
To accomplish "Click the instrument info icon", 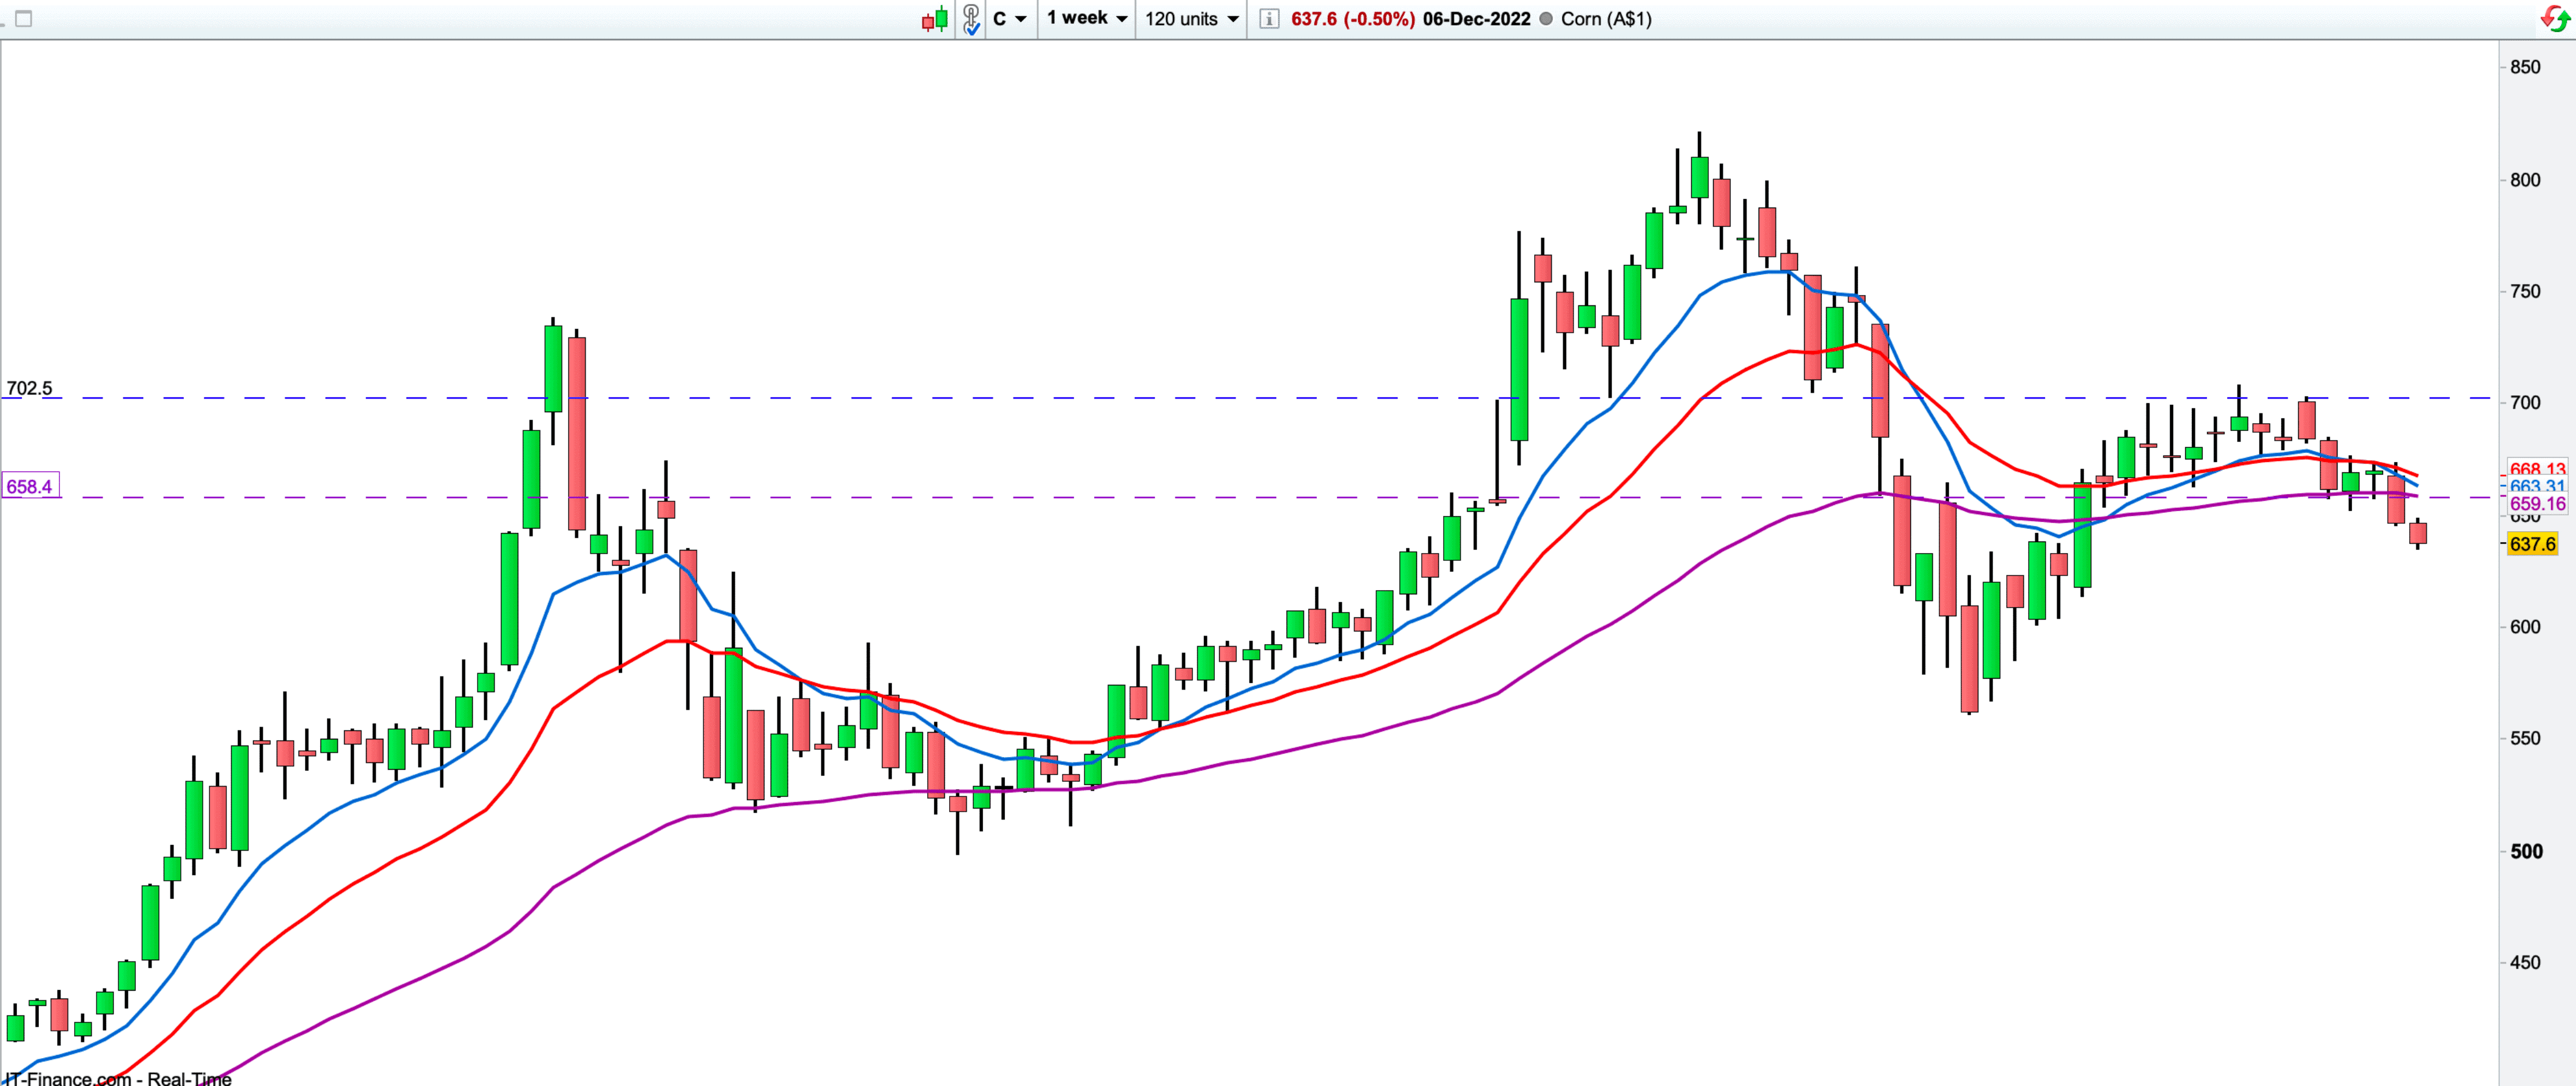I will (1268, 19).
